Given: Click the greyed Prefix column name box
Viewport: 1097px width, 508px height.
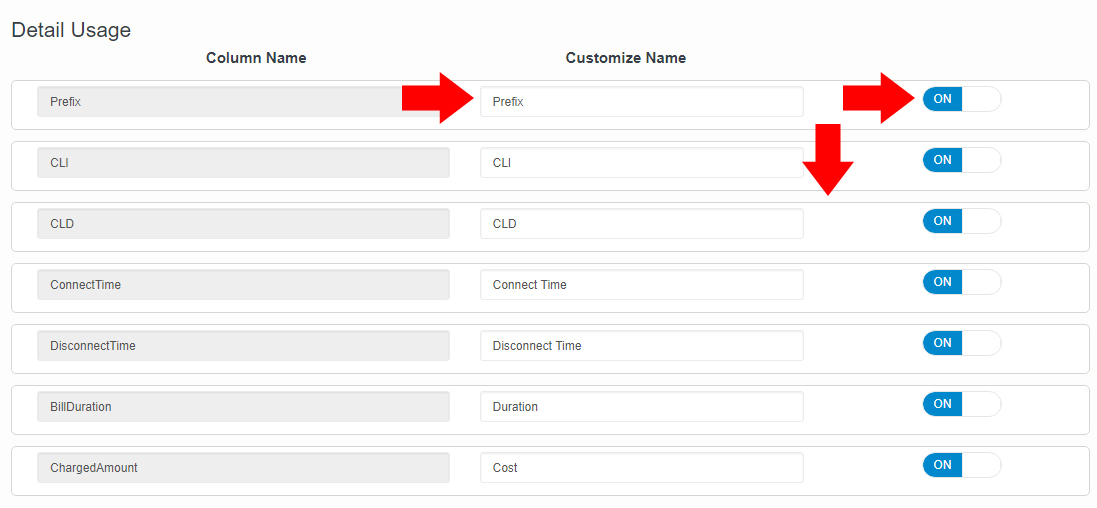Looking at the screenshot, I should 220,102.
